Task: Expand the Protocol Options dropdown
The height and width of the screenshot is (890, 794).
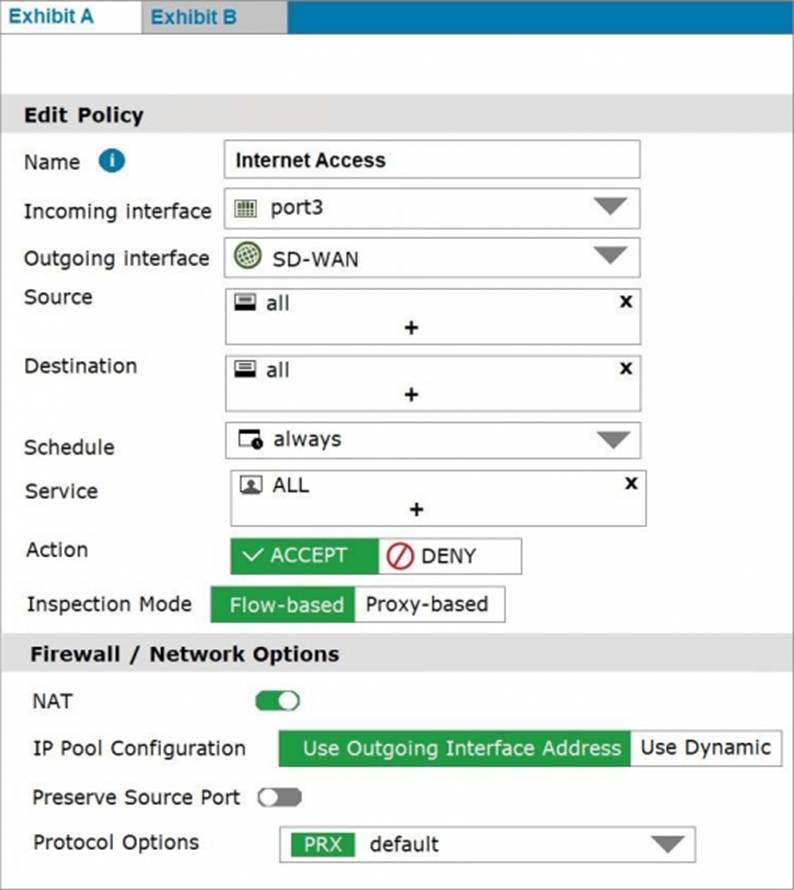Action: click(667, 844)
